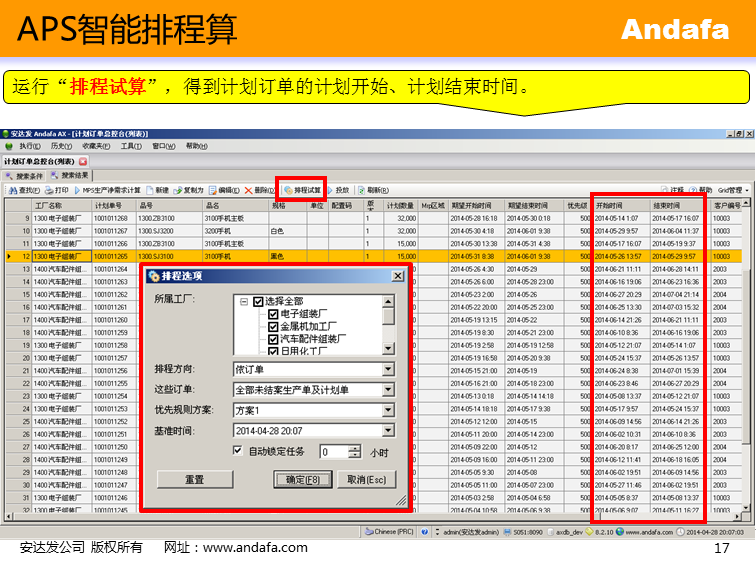Screen dimensions: 756x567
Task: Click the 确定(F8) button
Action: 302,479
